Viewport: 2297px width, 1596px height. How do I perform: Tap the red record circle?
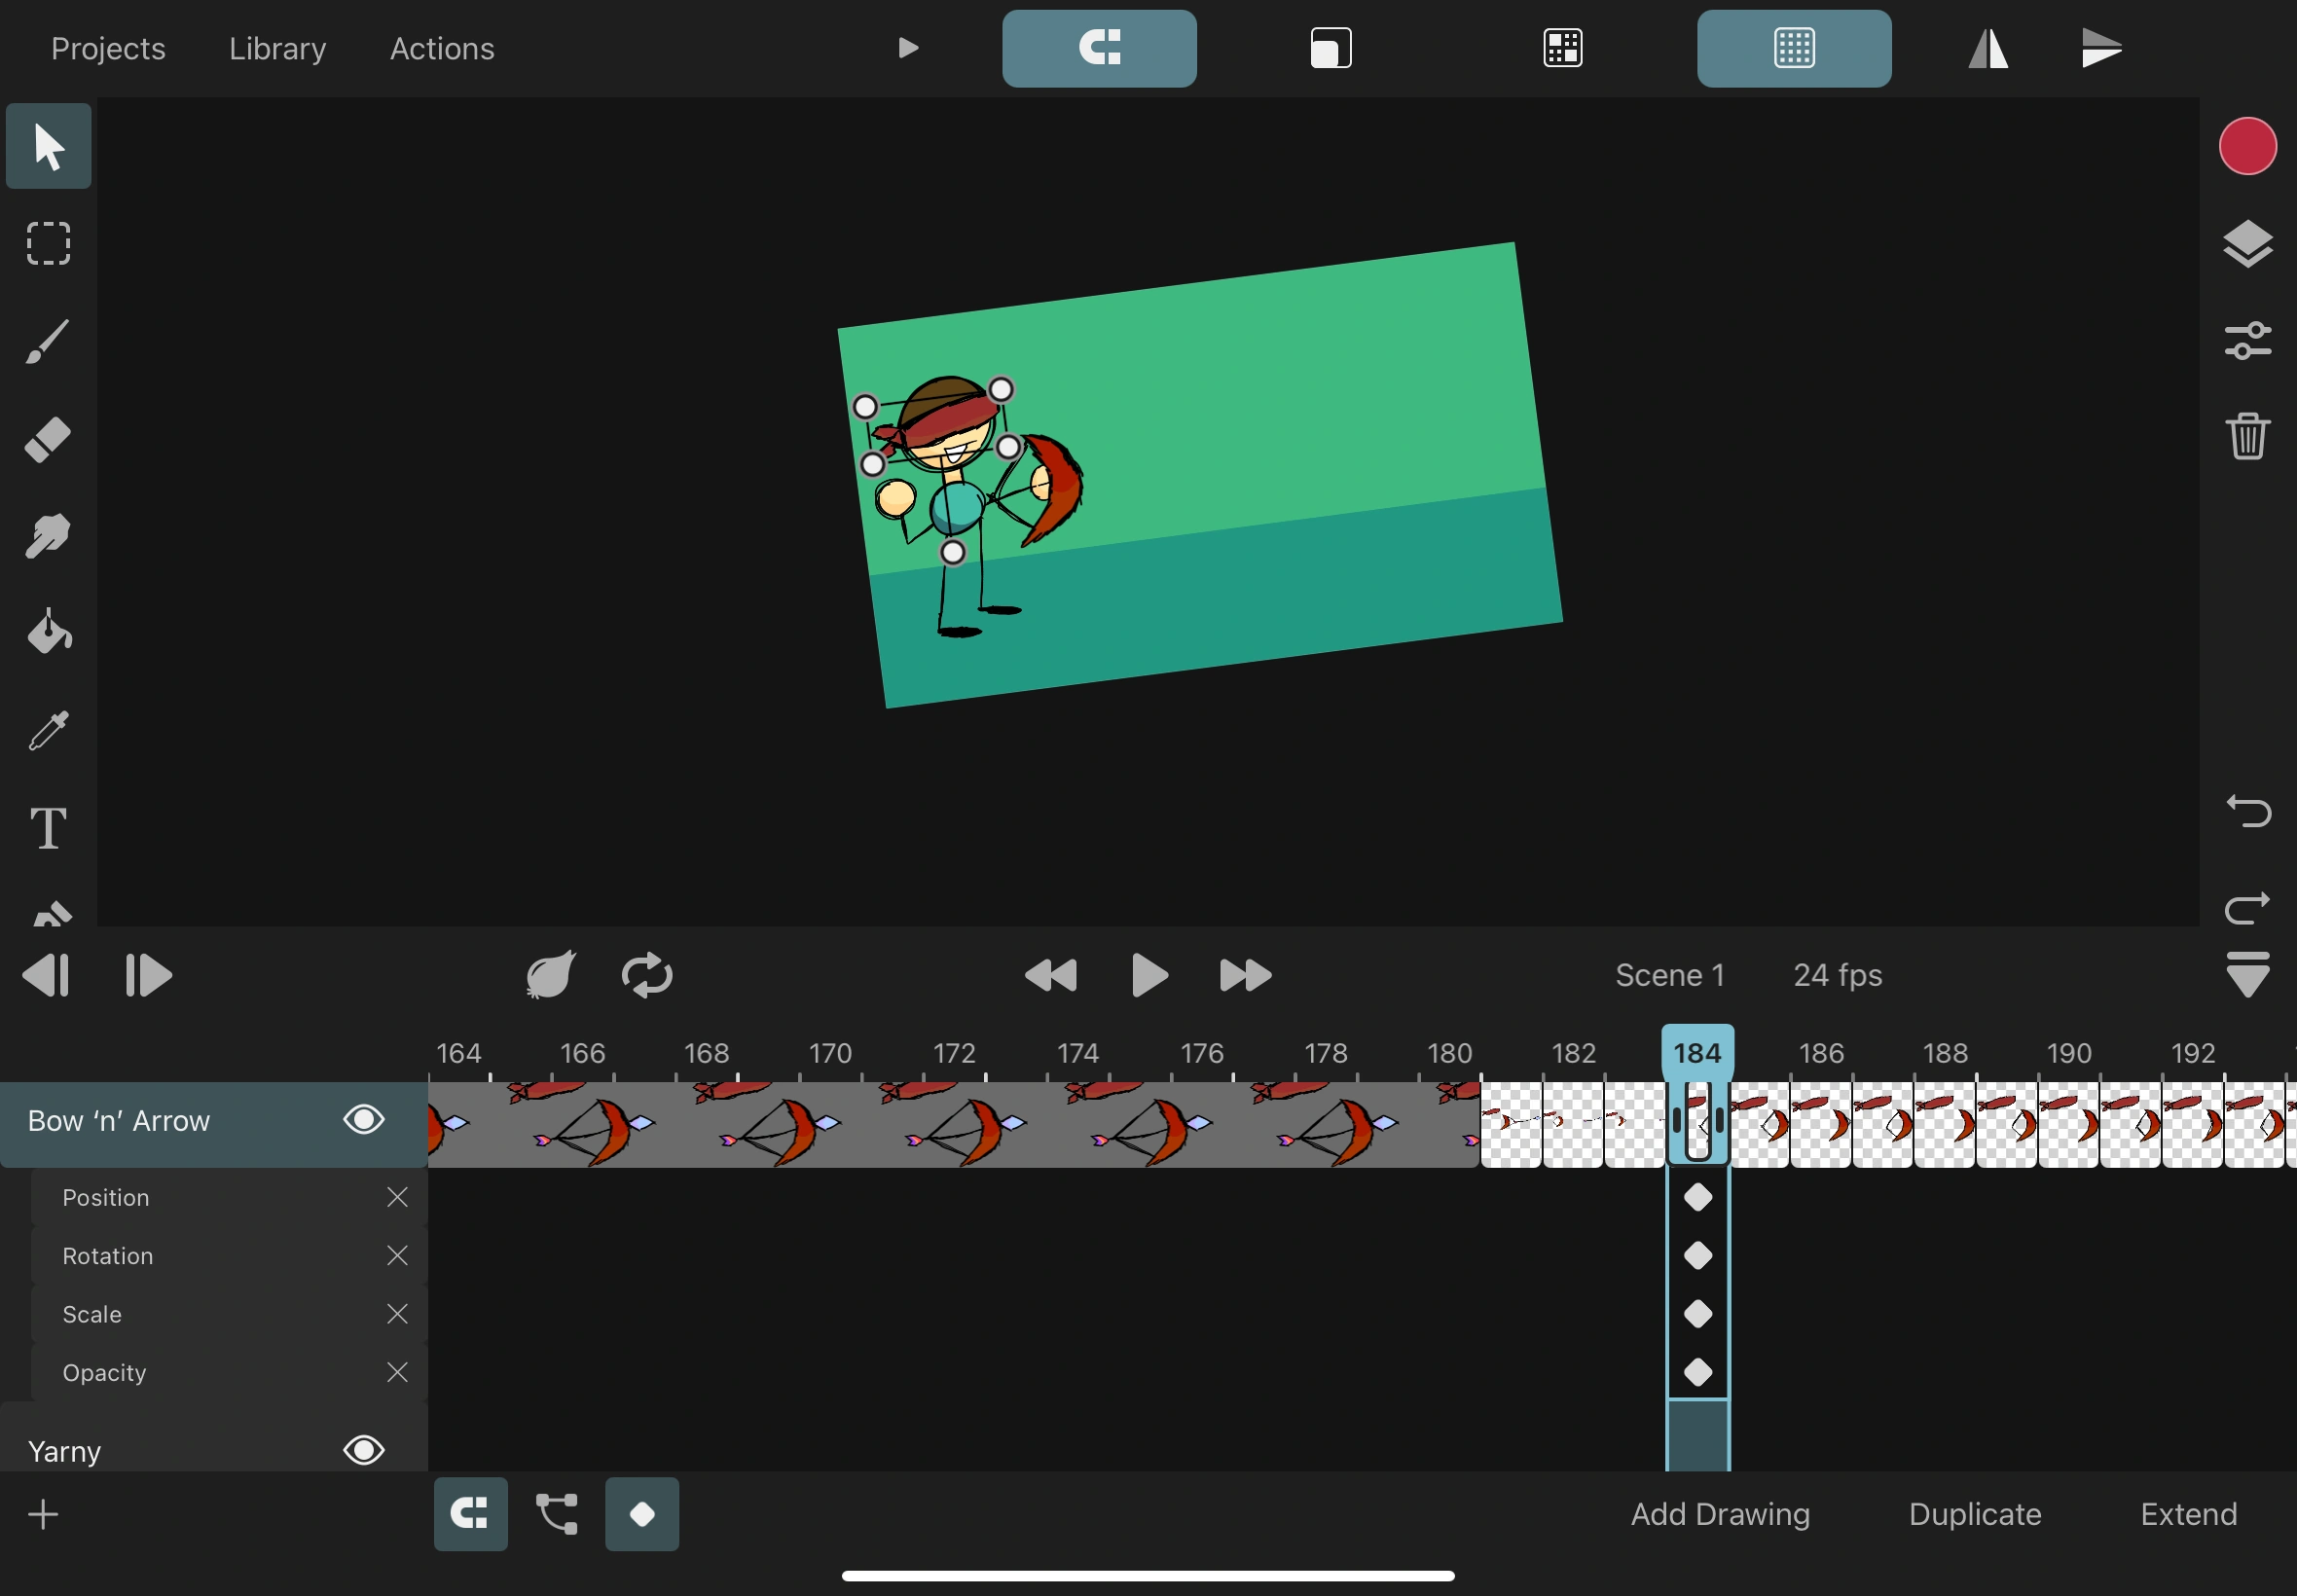click(2247, 146)
